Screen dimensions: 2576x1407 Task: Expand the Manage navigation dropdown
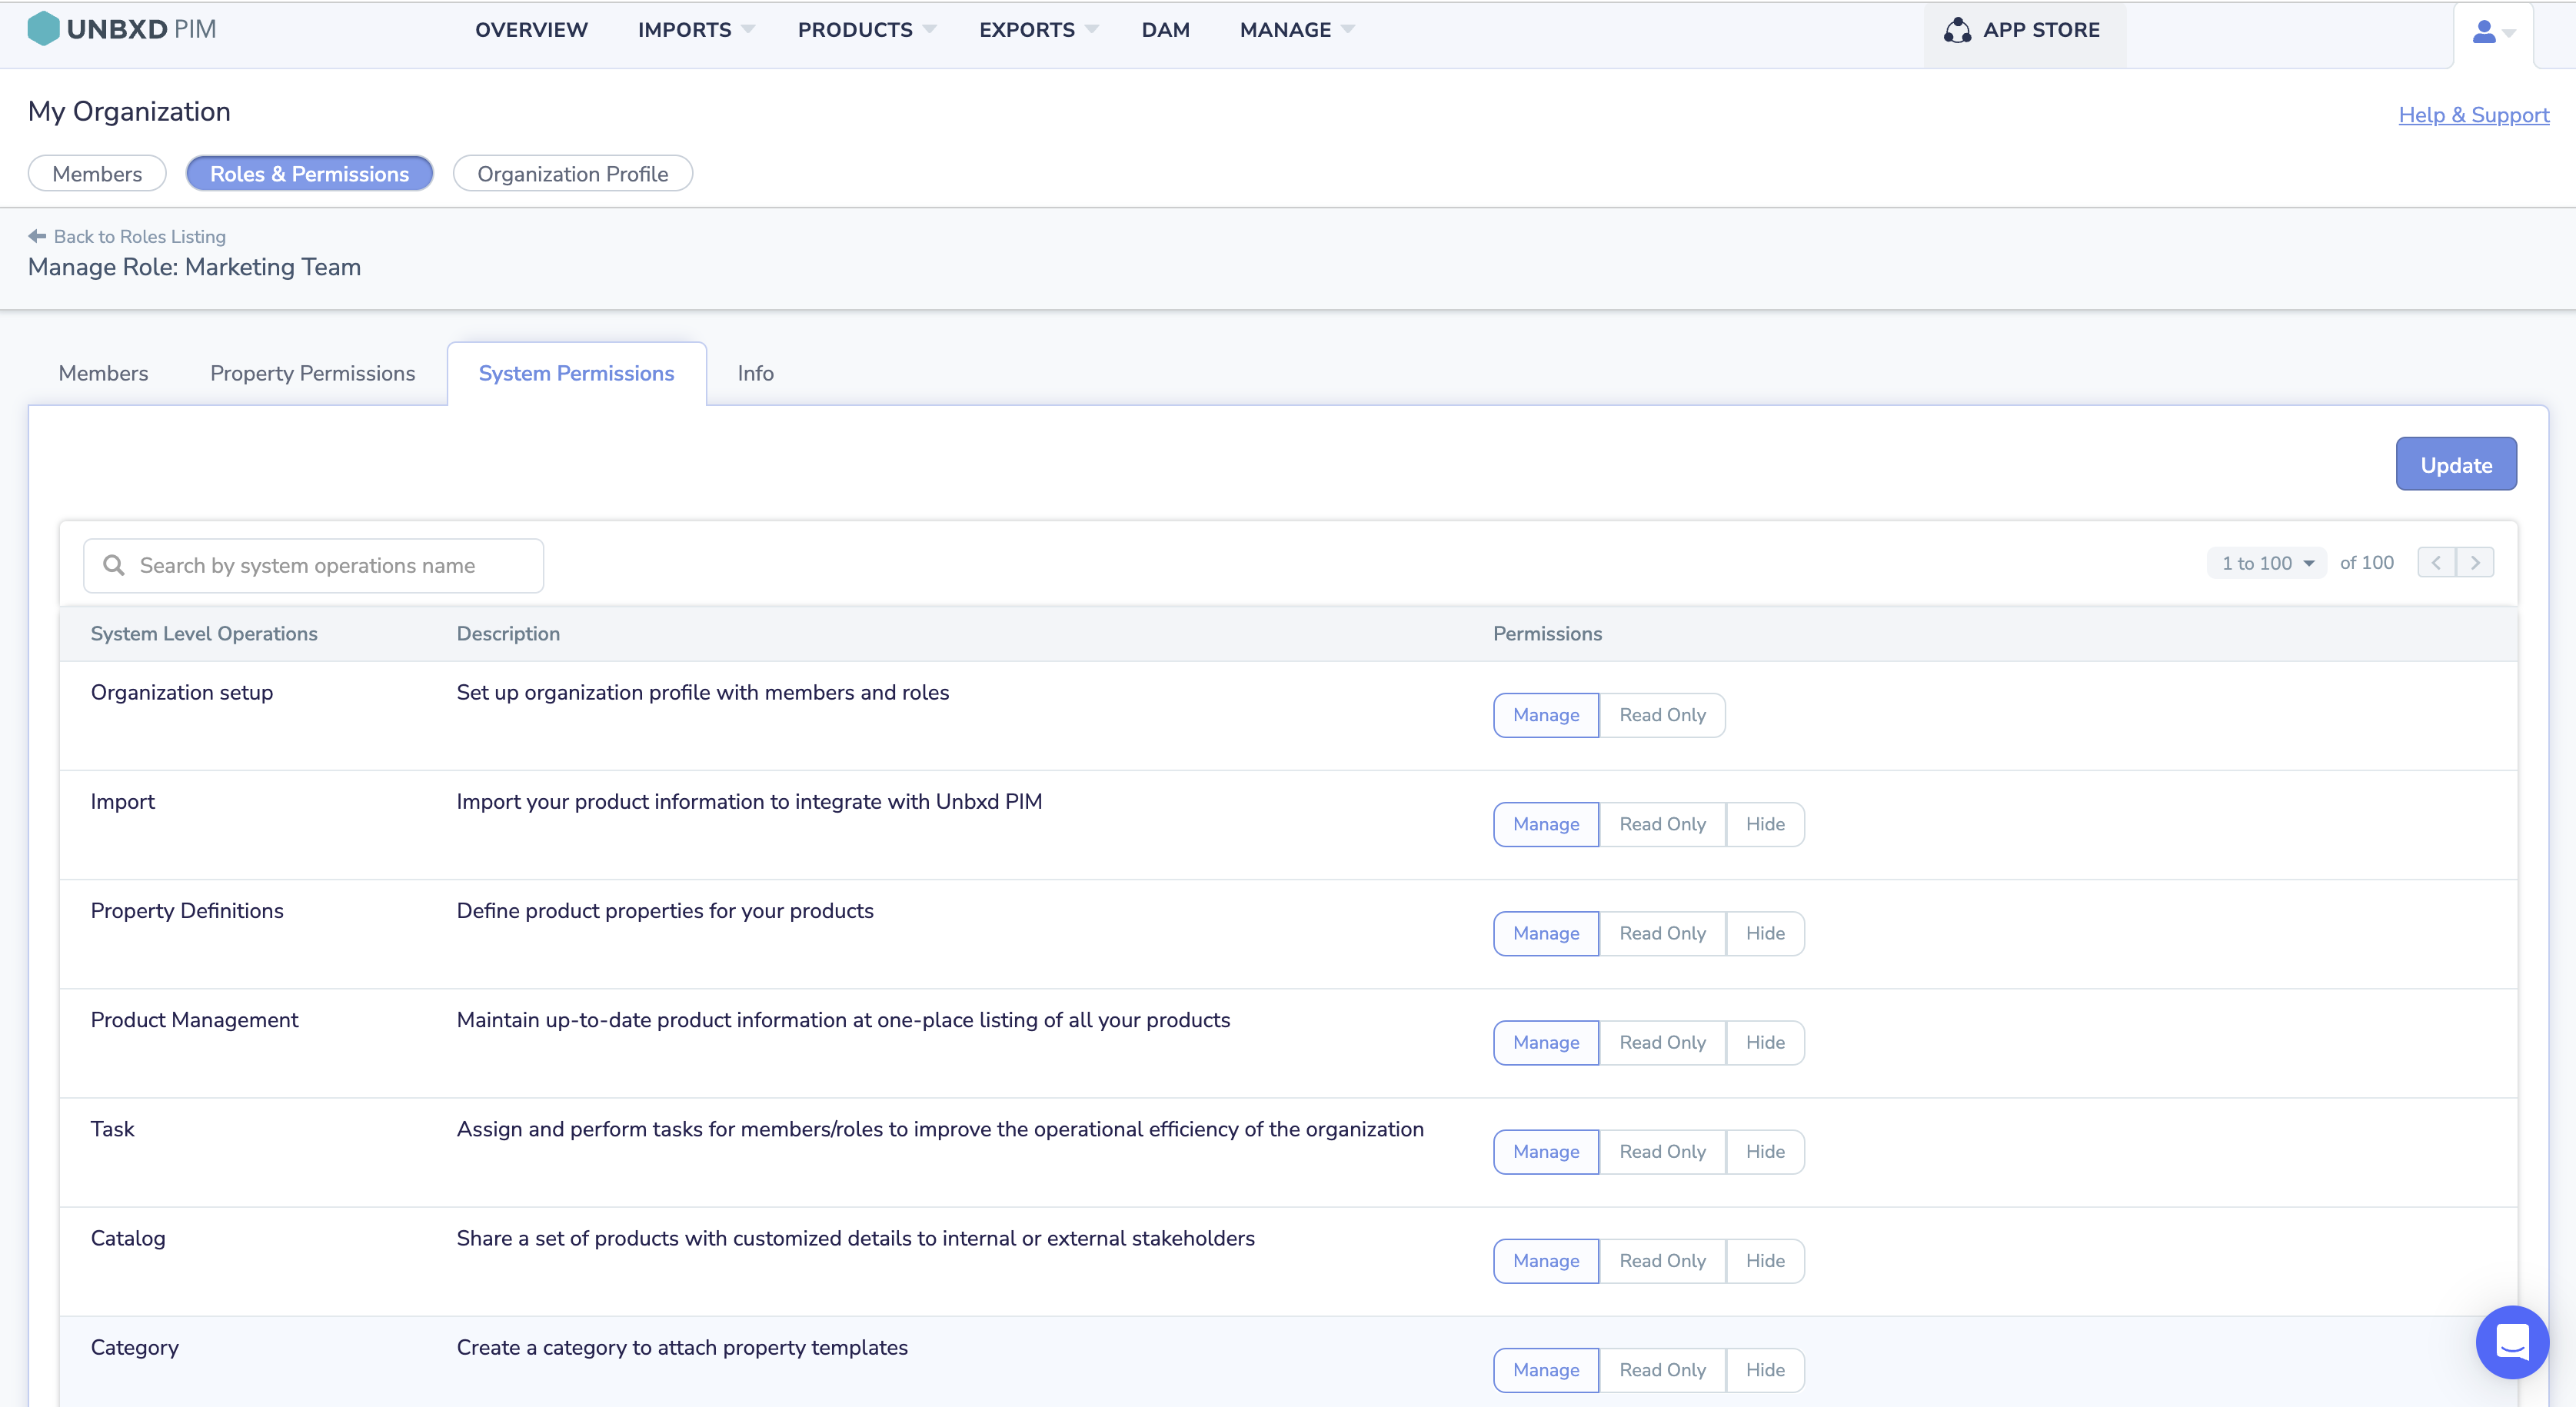point(1296,30)
